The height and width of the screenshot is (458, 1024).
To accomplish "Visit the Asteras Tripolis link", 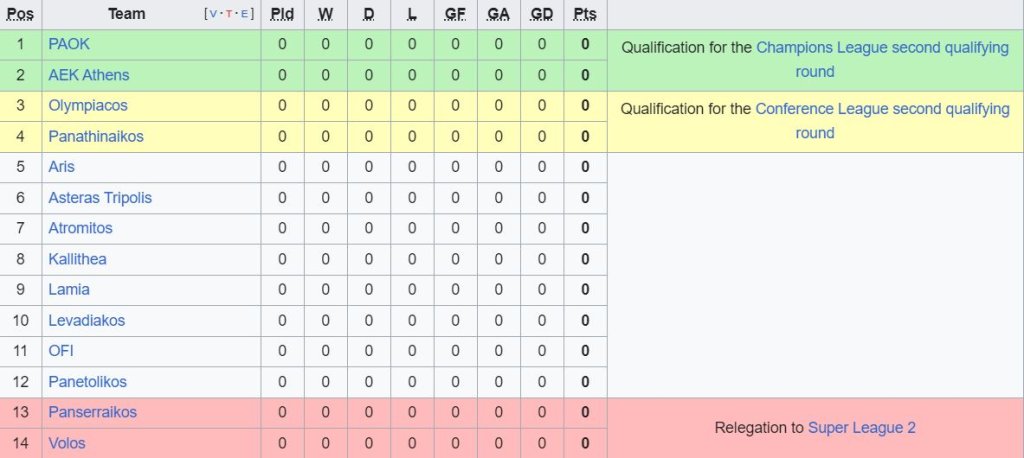I will point(100,198).
